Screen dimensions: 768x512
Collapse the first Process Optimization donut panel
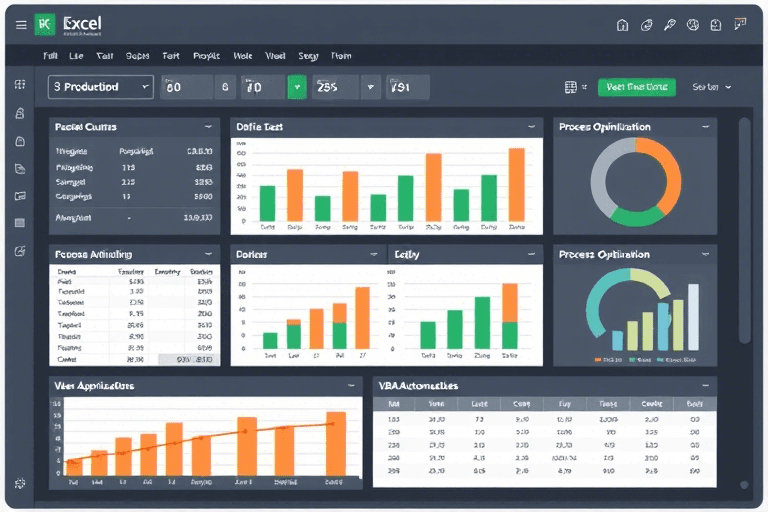pyautogui.click(x=705, y=127)
